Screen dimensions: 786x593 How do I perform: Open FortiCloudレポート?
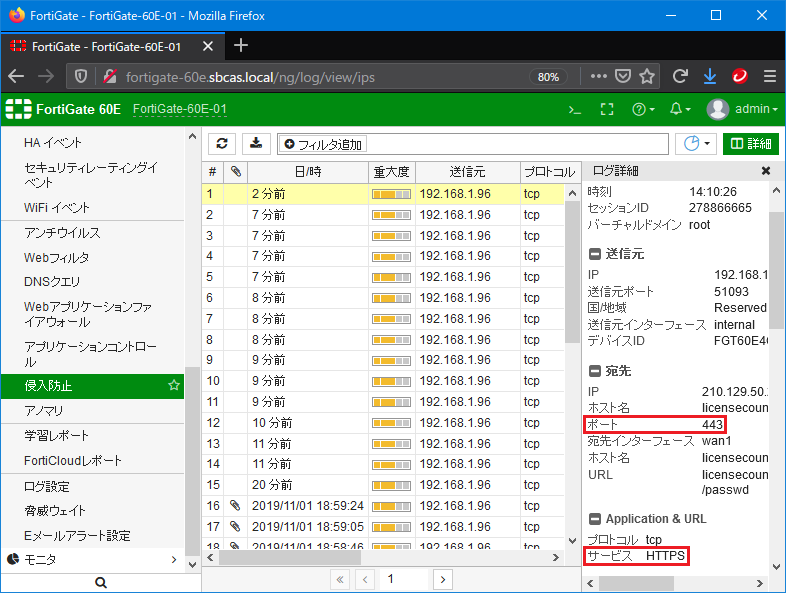coord(73,461)
